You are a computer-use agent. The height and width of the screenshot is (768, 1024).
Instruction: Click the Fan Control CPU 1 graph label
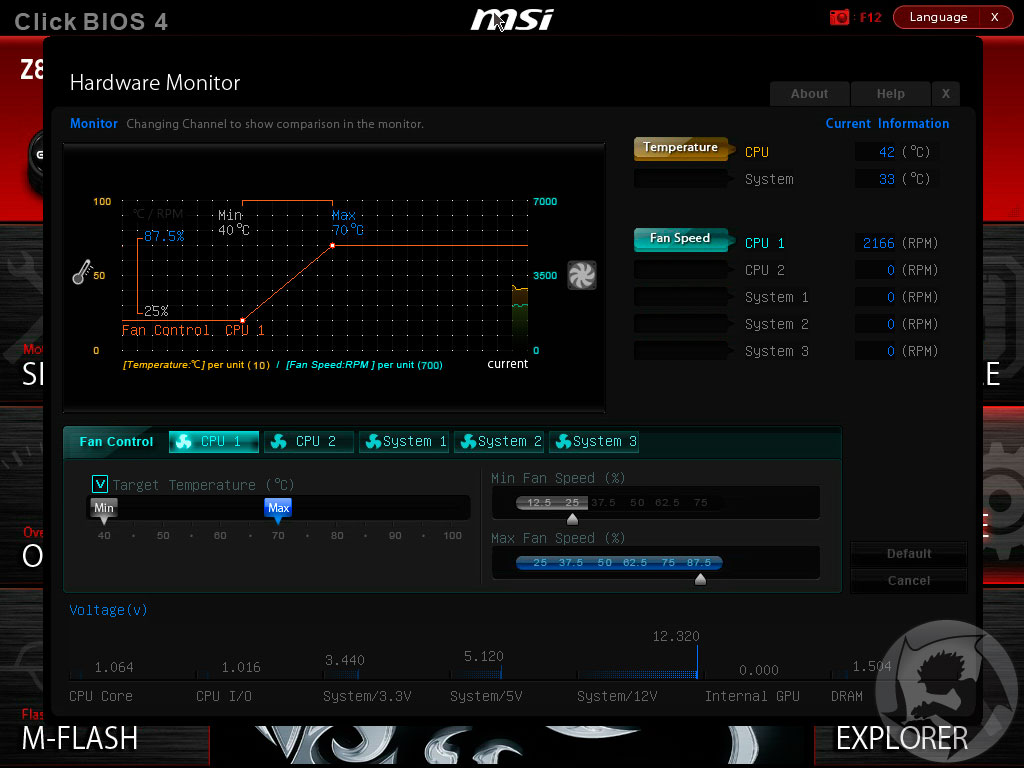pyautogui.click(x=193, y=330)
